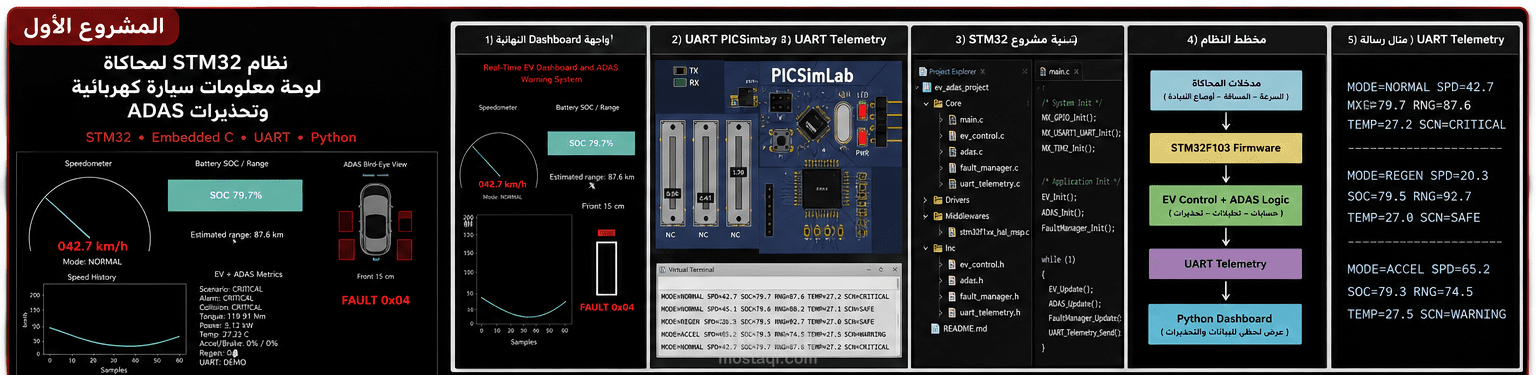The image size is (1536, 375).
Task: Click 'MODE=ACCEL SPD=65.2' in UART Telemetry message panel
Action: [x=1418, y=269]
